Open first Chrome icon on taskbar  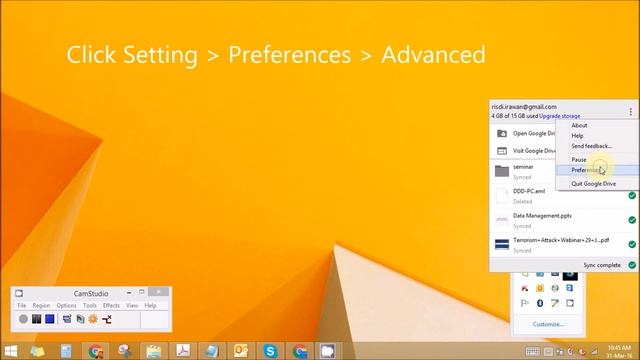click(x=96, y=351)
